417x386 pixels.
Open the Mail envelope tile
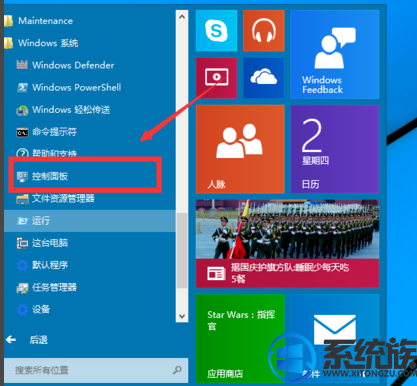point(335,338)
